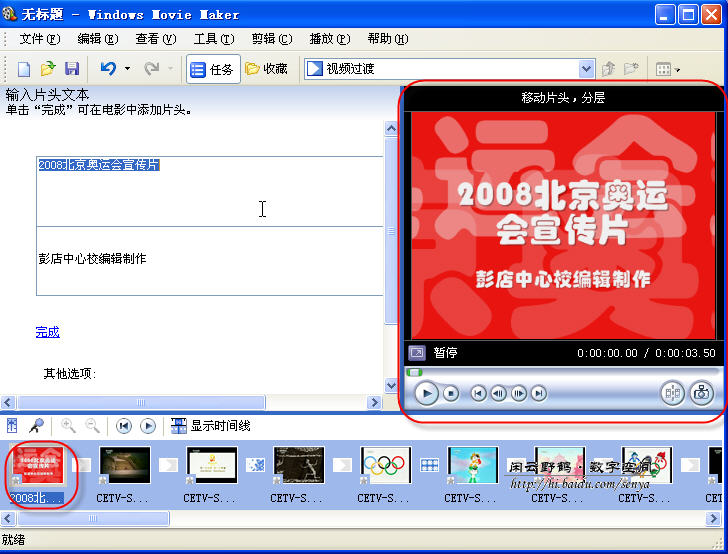This screenshot has width=728, height=554.
Task: Select the Olympic rings clip thumbnail
Action: (386, 465)
